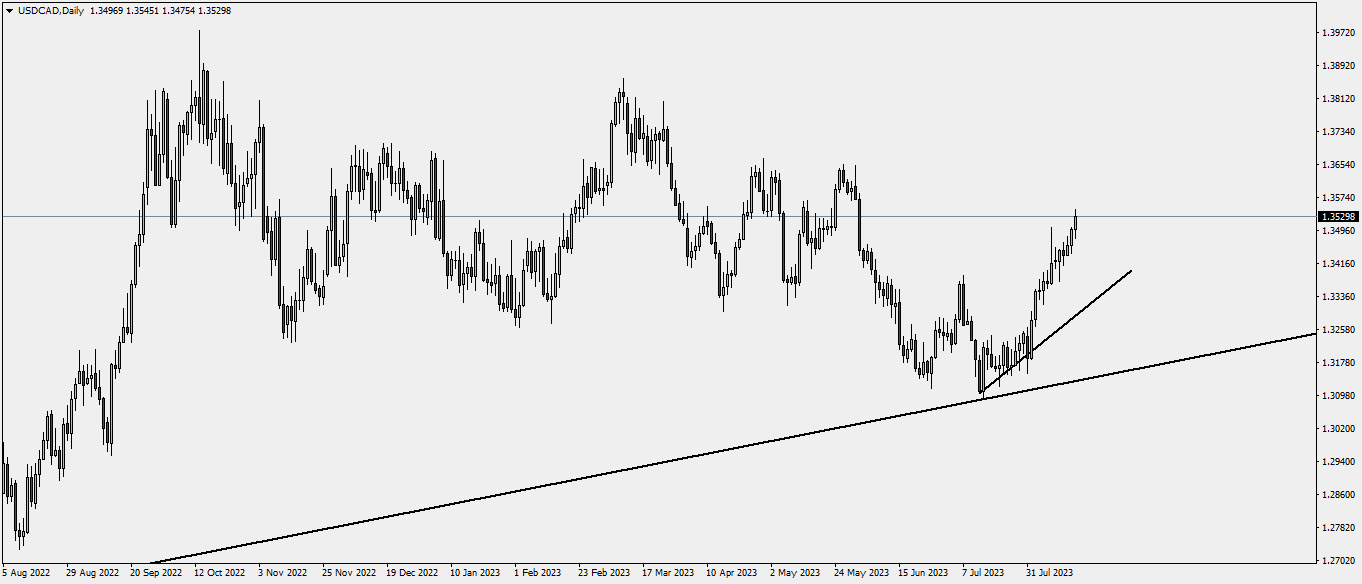Click the 1.28600 price axis label
This screenshot has height=584, width=1362.
click(1338, 495)
